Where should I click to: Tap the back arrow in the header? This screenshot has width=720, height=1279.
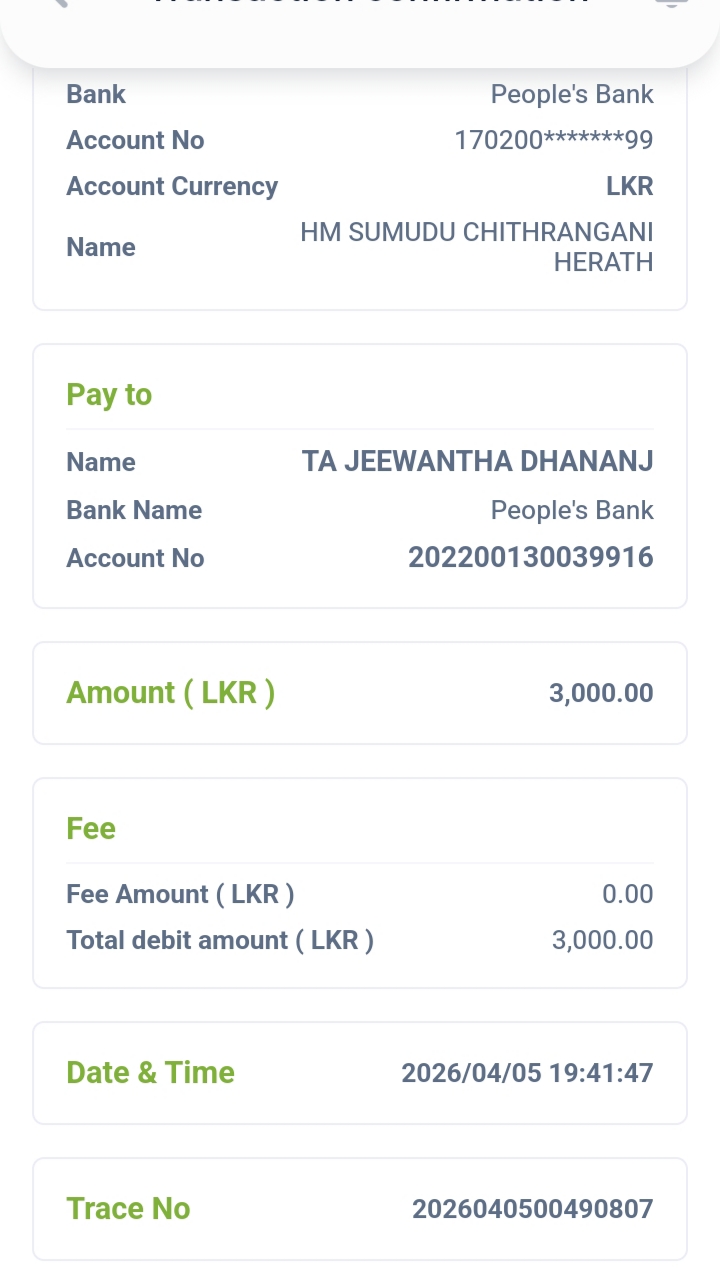(x=58, y=3)
